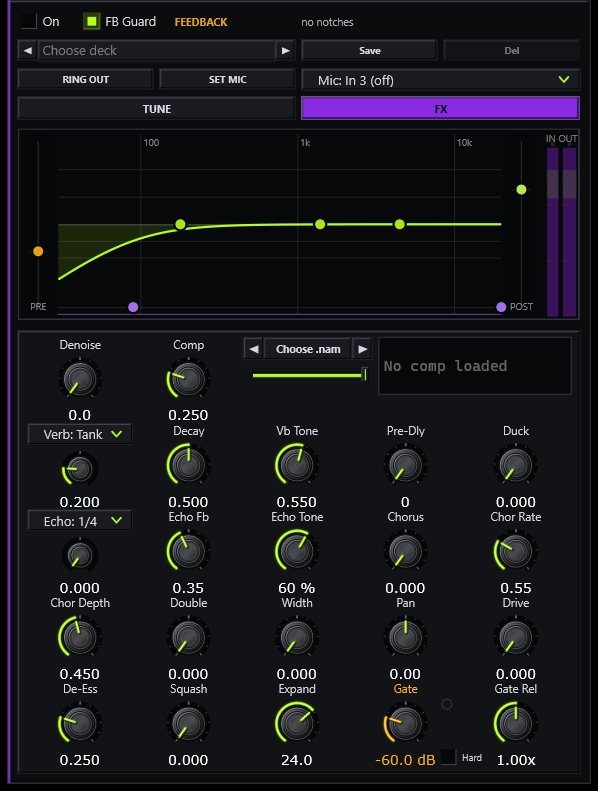This screenshot has height=791, width=598.
Task: Click the Decay knob
Action: point(188,465)
